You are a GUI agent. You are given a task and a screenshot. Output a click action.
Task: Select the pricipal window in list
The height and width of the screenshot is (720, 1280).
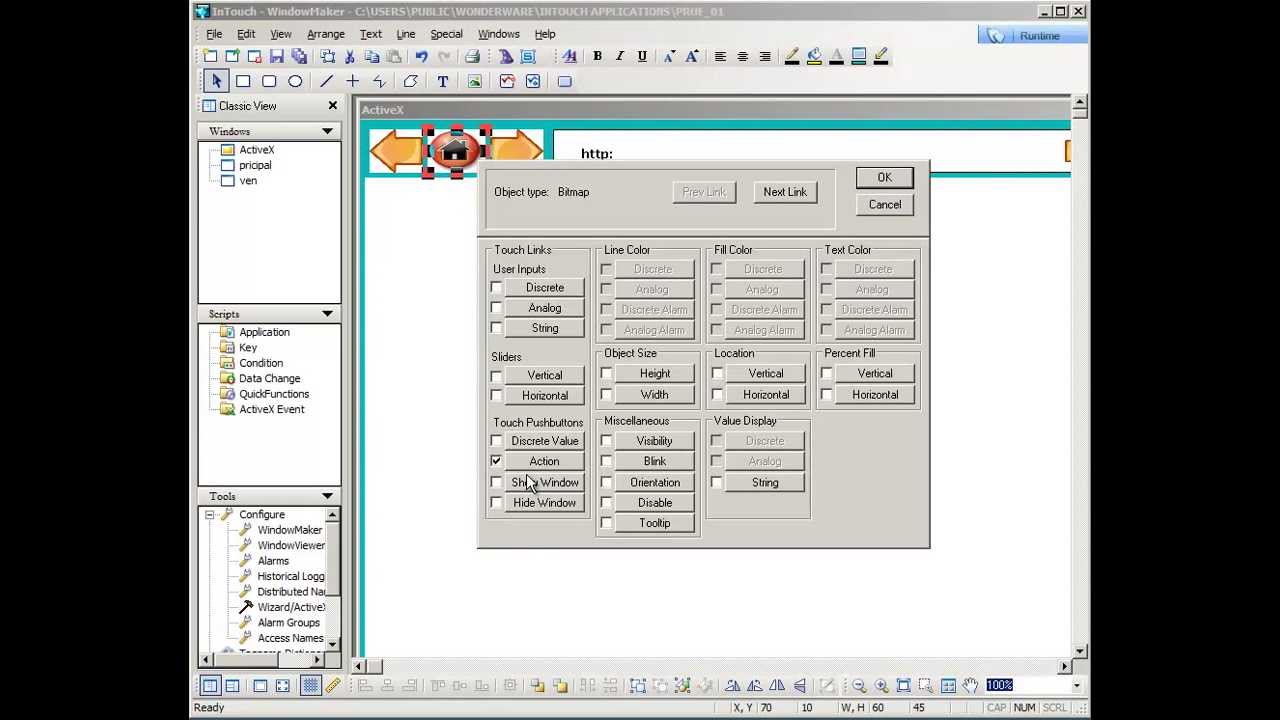pos(255,165)
